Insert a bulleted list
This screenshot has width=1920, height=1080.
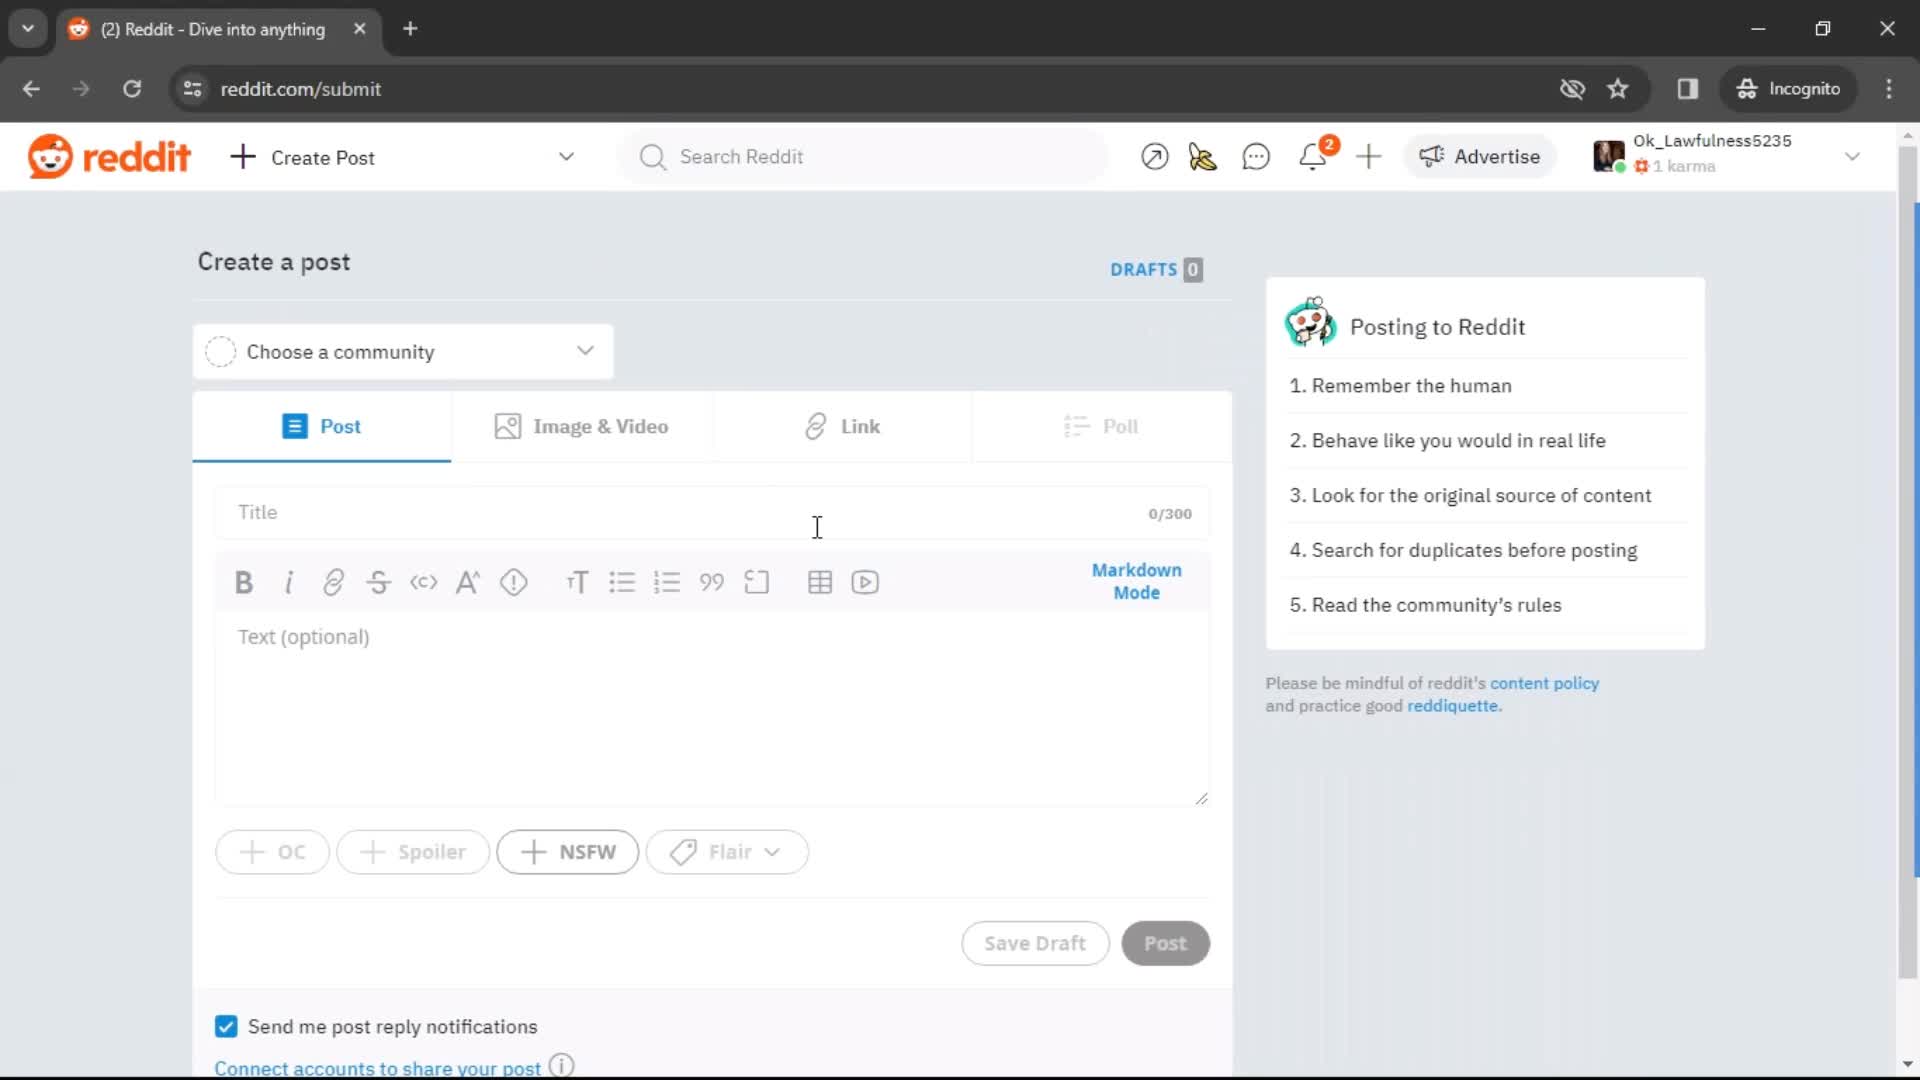(x=620, y=582)
